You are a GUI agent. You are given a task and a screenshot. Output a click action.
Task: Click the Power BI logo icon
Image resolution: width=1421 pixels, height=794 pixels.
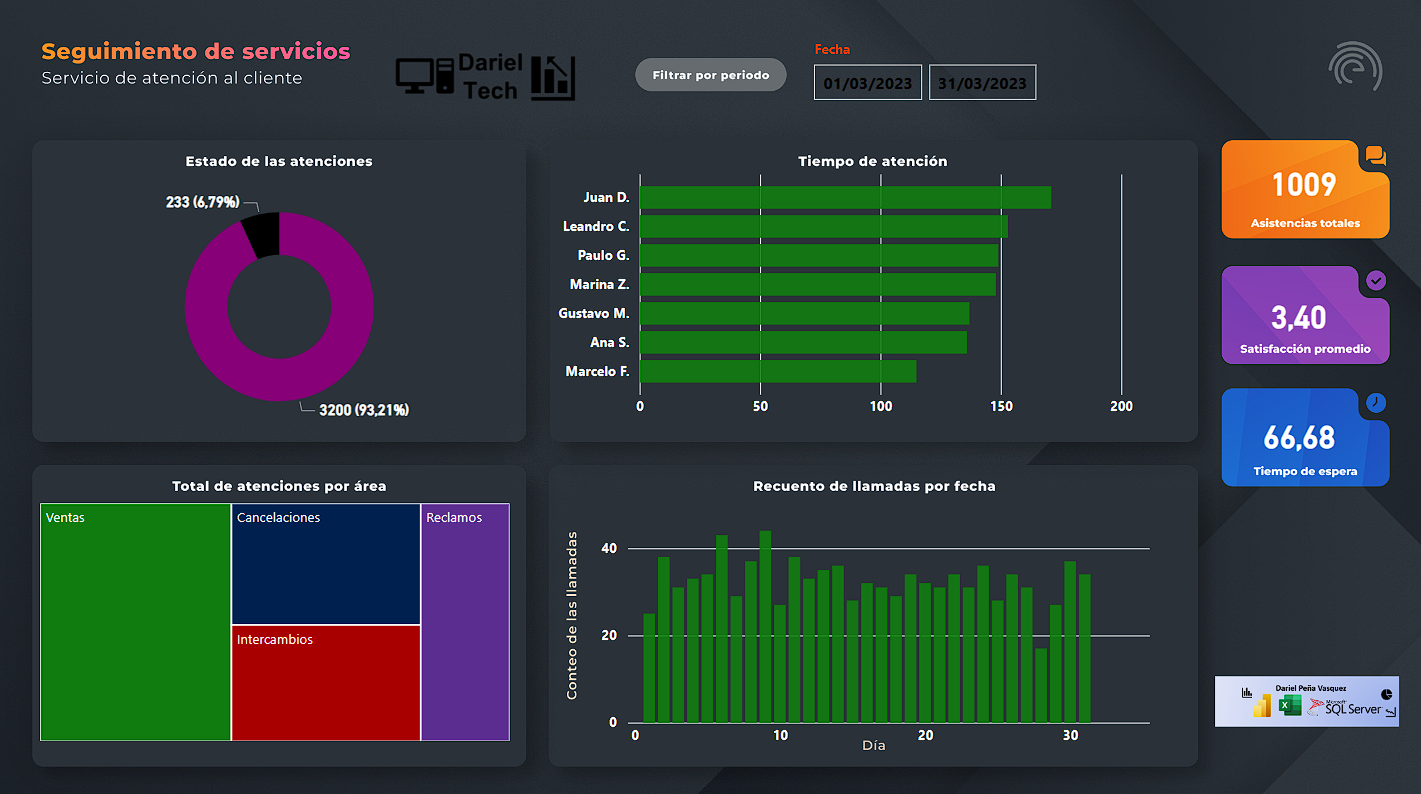click(x=1263, y=706)
